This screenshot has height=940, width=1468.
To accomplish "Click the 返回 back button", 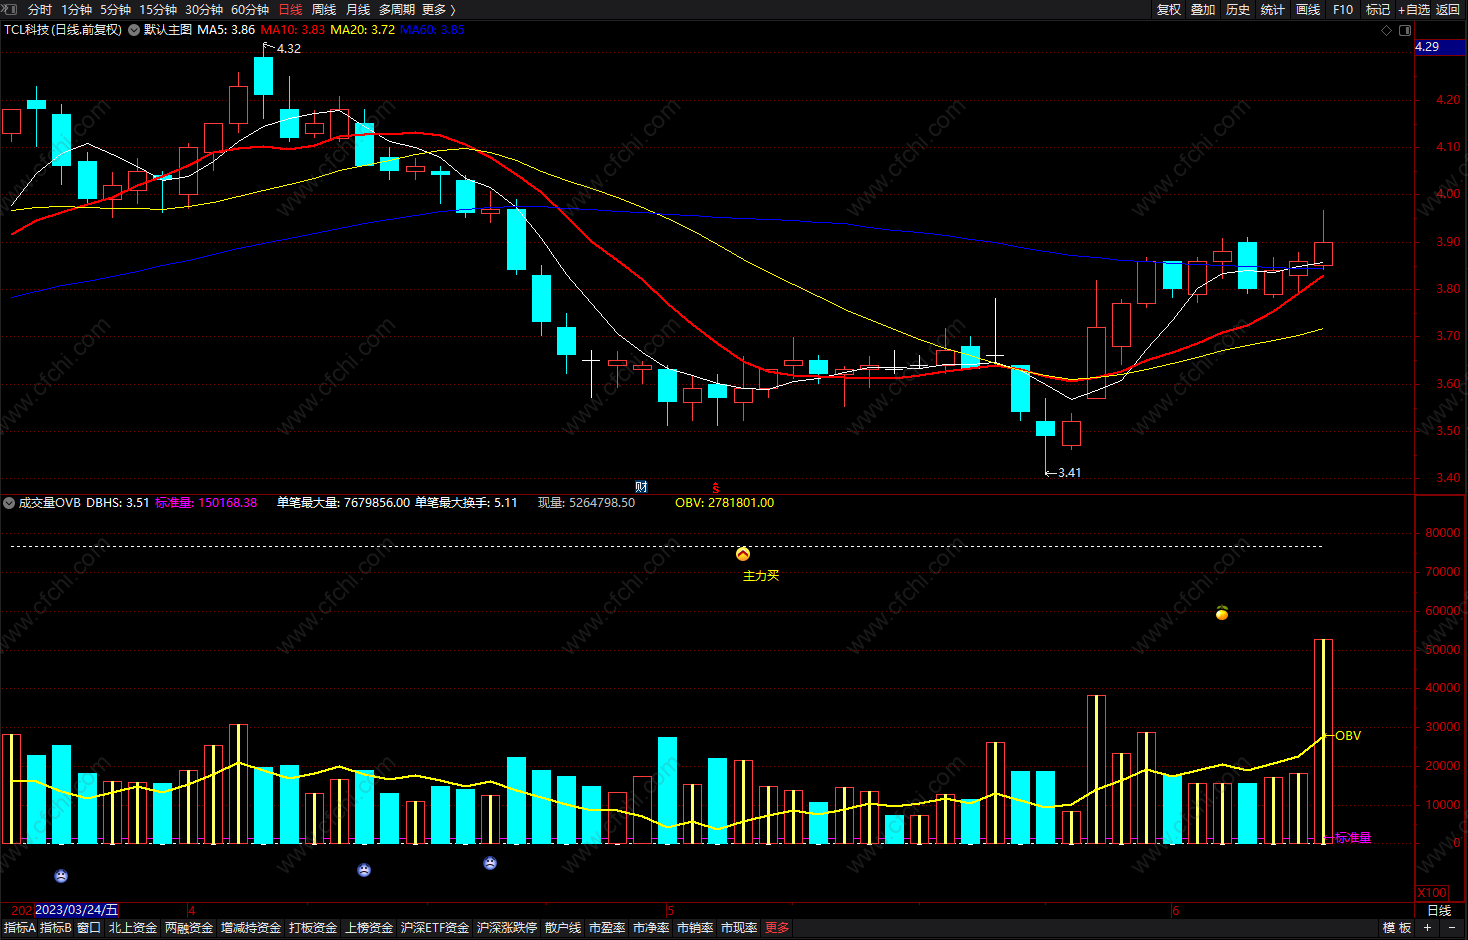I will tap(1448, 9).
